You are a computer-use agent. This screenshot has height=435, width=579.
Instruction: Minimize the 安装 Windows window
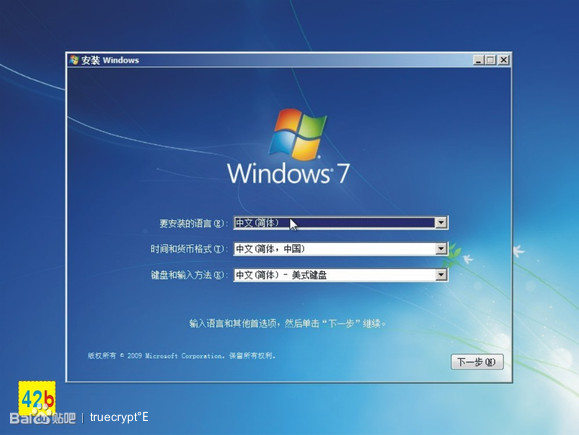(x=479, y=60)
